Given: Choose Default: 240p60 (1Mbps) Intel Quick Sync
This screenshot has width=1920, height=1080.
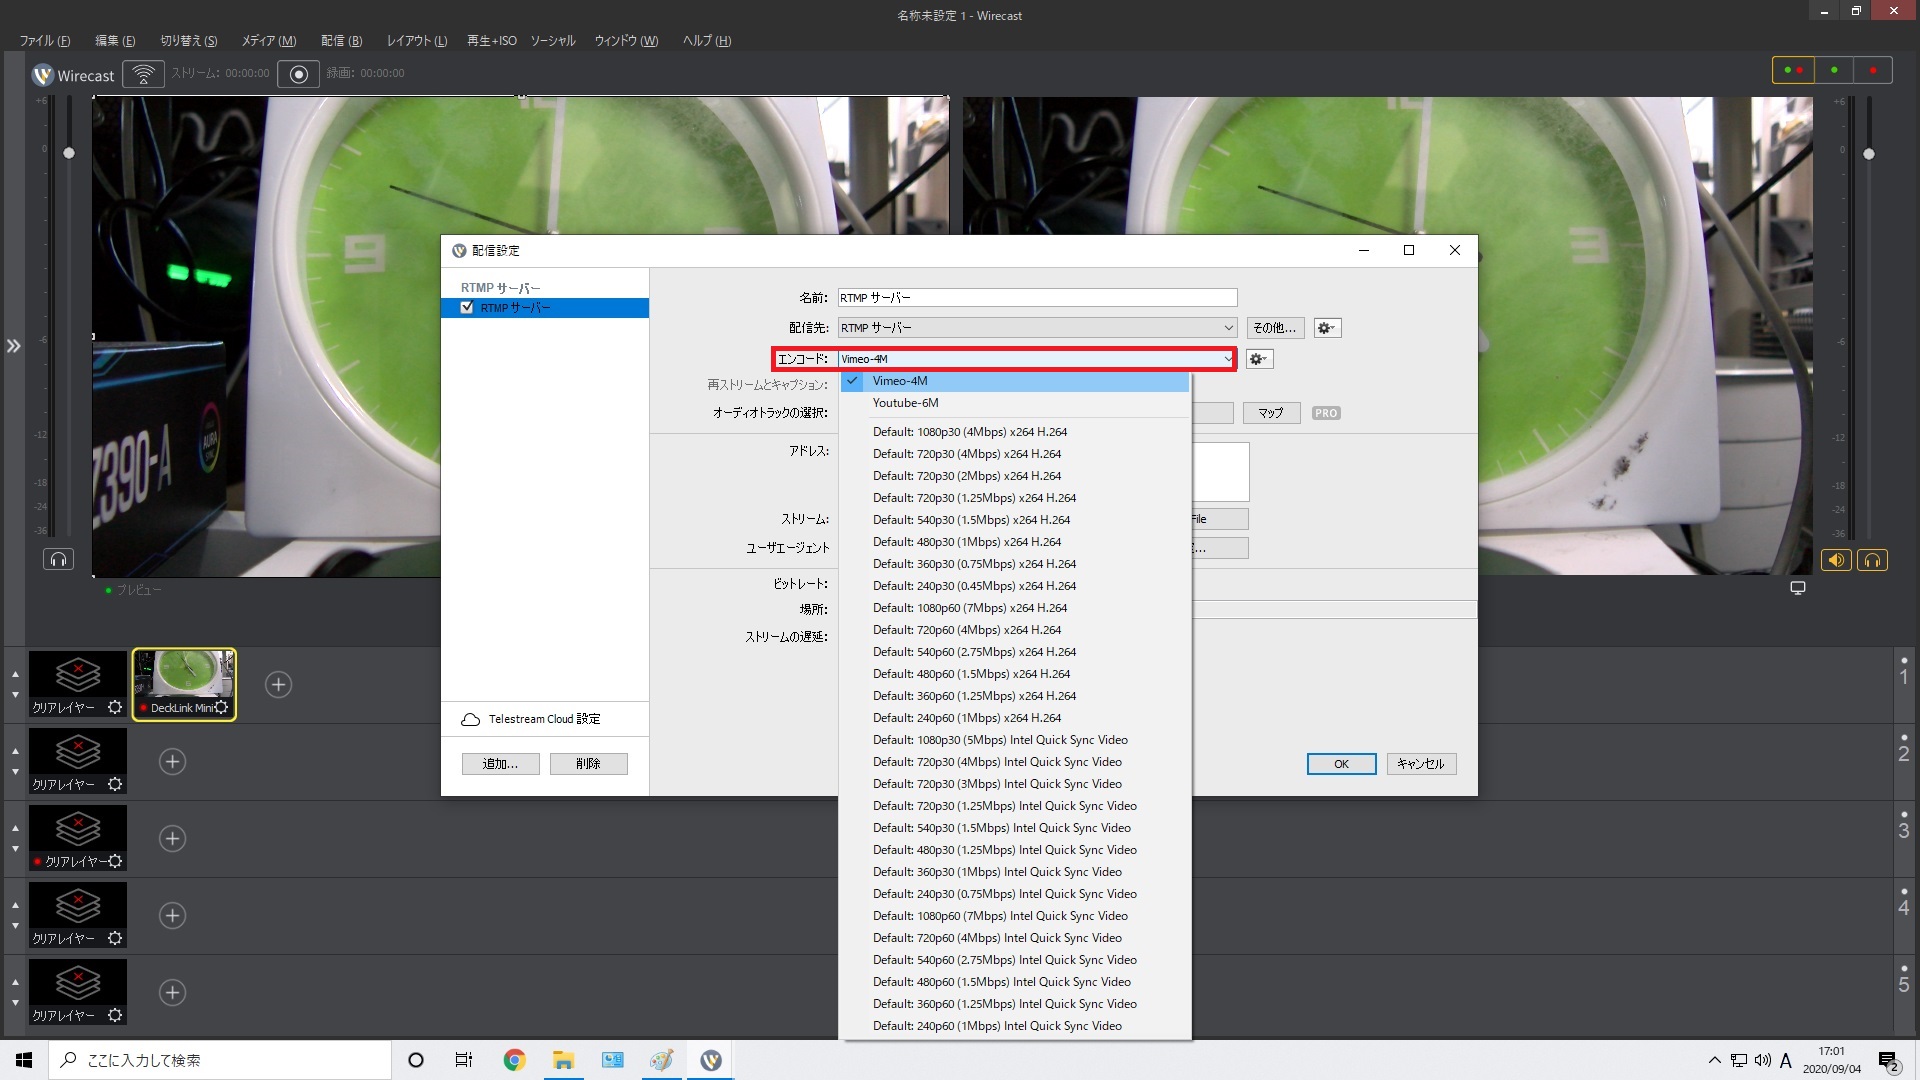Looking at the screenshot, I should pos(1015,1026).
